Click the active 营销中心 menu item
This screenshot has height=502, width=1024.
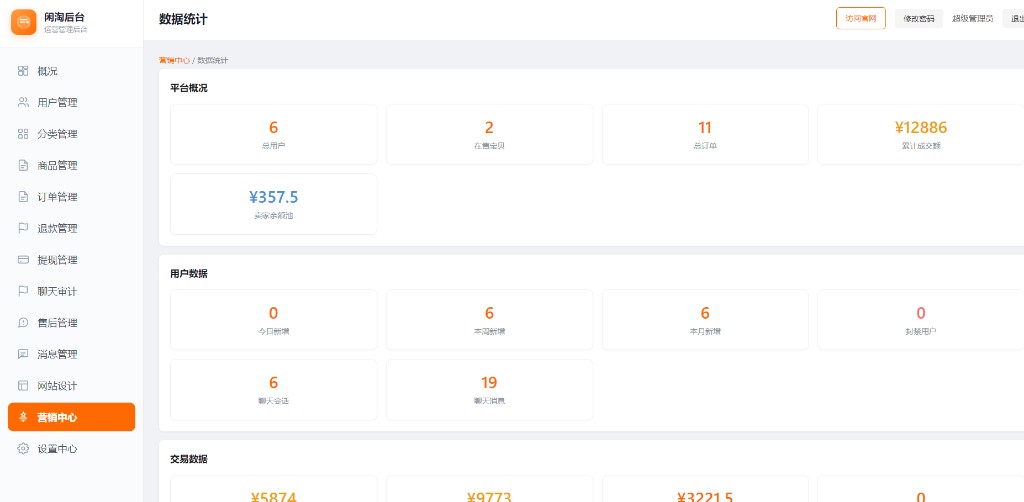coord(71,417)
